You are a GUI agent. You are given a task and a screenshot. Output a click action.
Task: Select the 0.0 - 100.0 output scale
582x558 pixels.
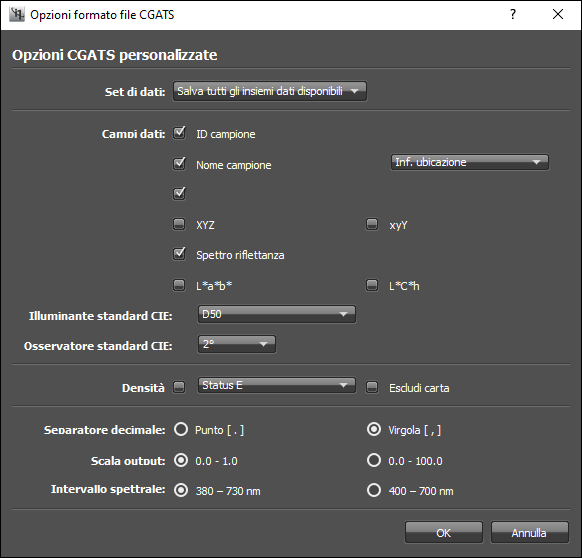coord(374,460)
